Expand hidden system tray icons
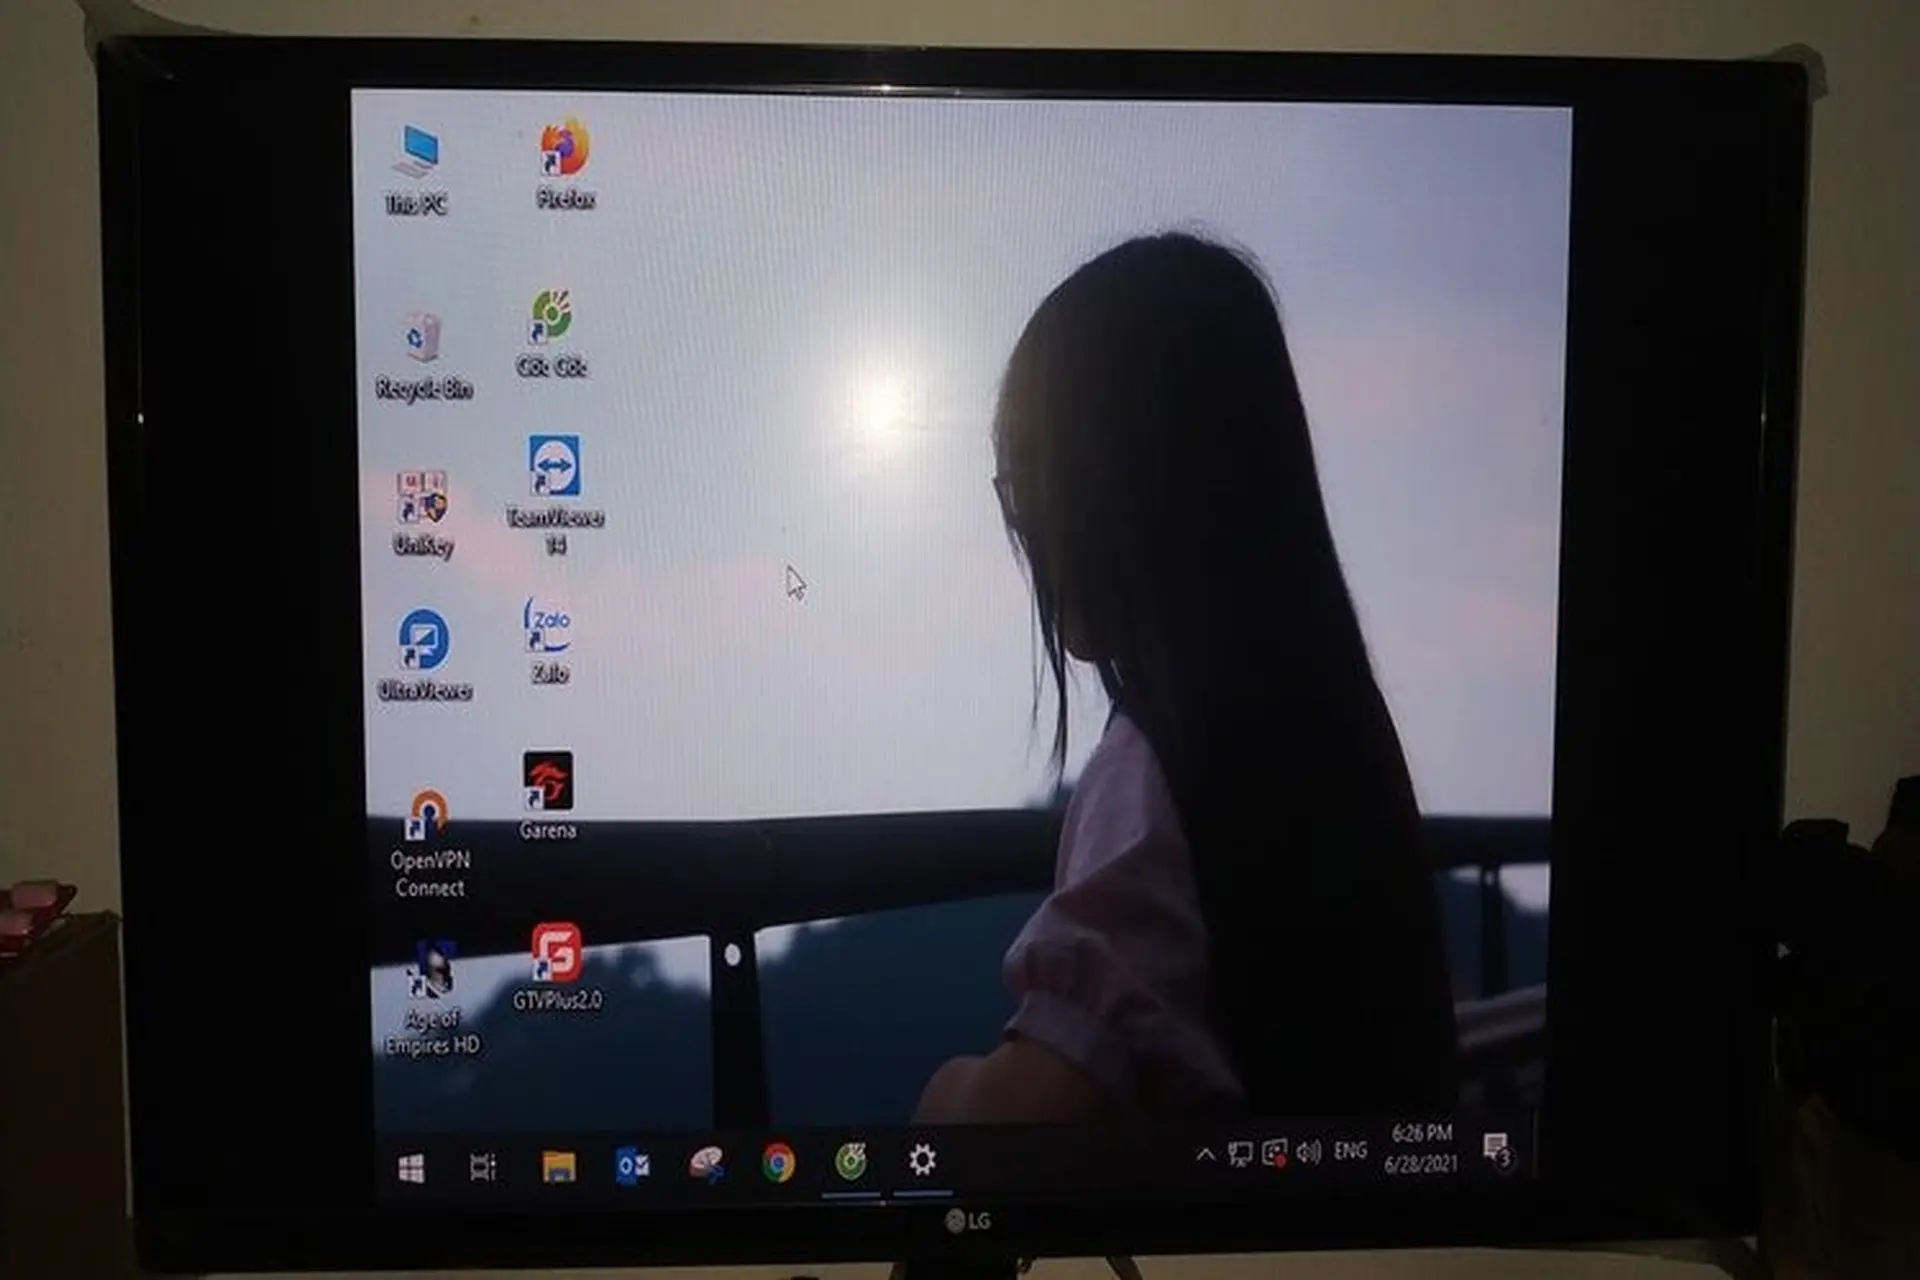Image resolution: width=1920 pixels, height=1280 pixels. pos(1205,1154)
